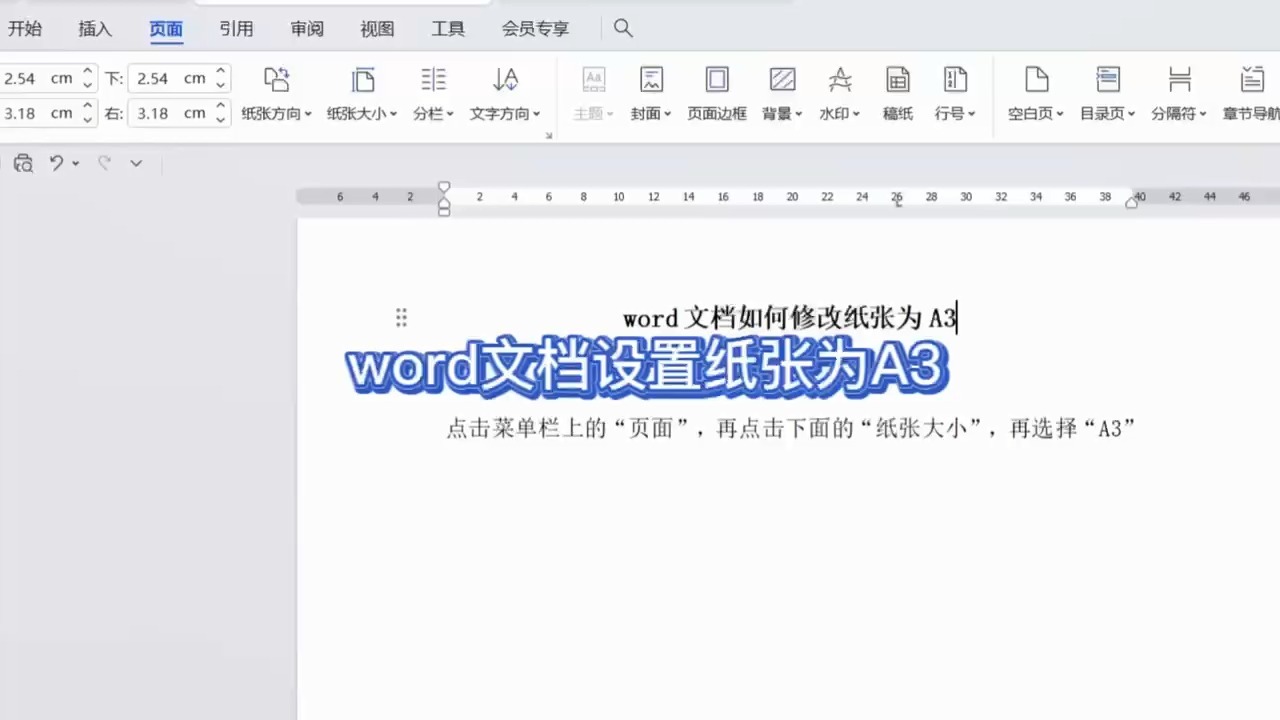The height and width of the screenshot is (720, 1280).
Task: Open the 工具 tab
Action: click(x=448, y=29)
